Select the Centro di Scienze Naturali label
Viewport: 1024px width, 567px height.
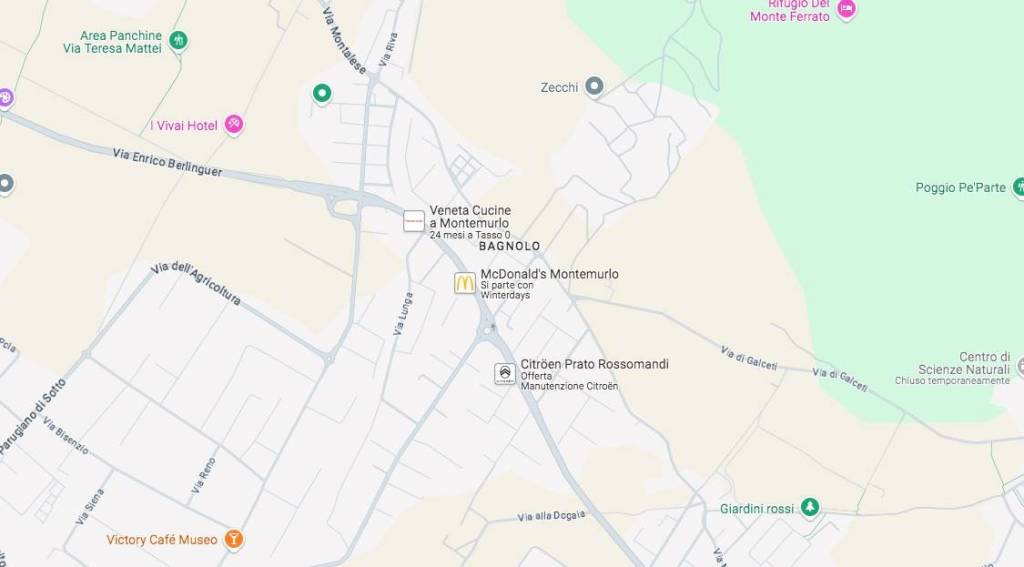(x=965, y=363)
